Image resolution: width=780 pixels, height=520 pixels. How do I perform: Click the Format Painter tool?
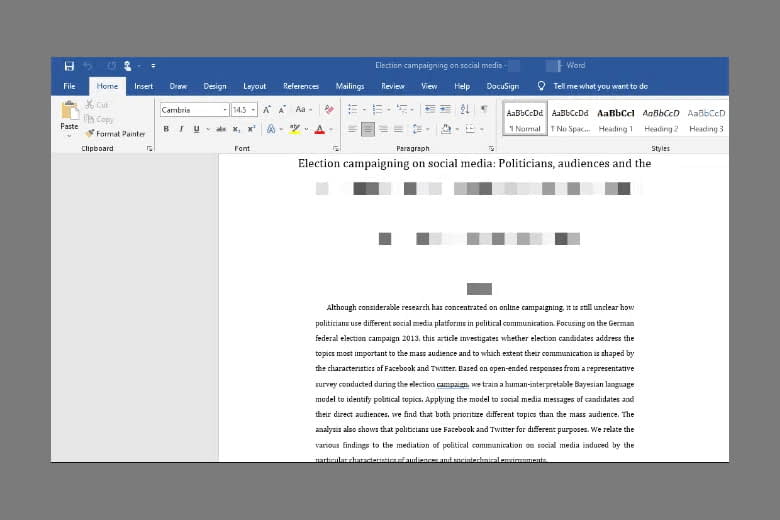pyautogui.click(x=115, y=133)
